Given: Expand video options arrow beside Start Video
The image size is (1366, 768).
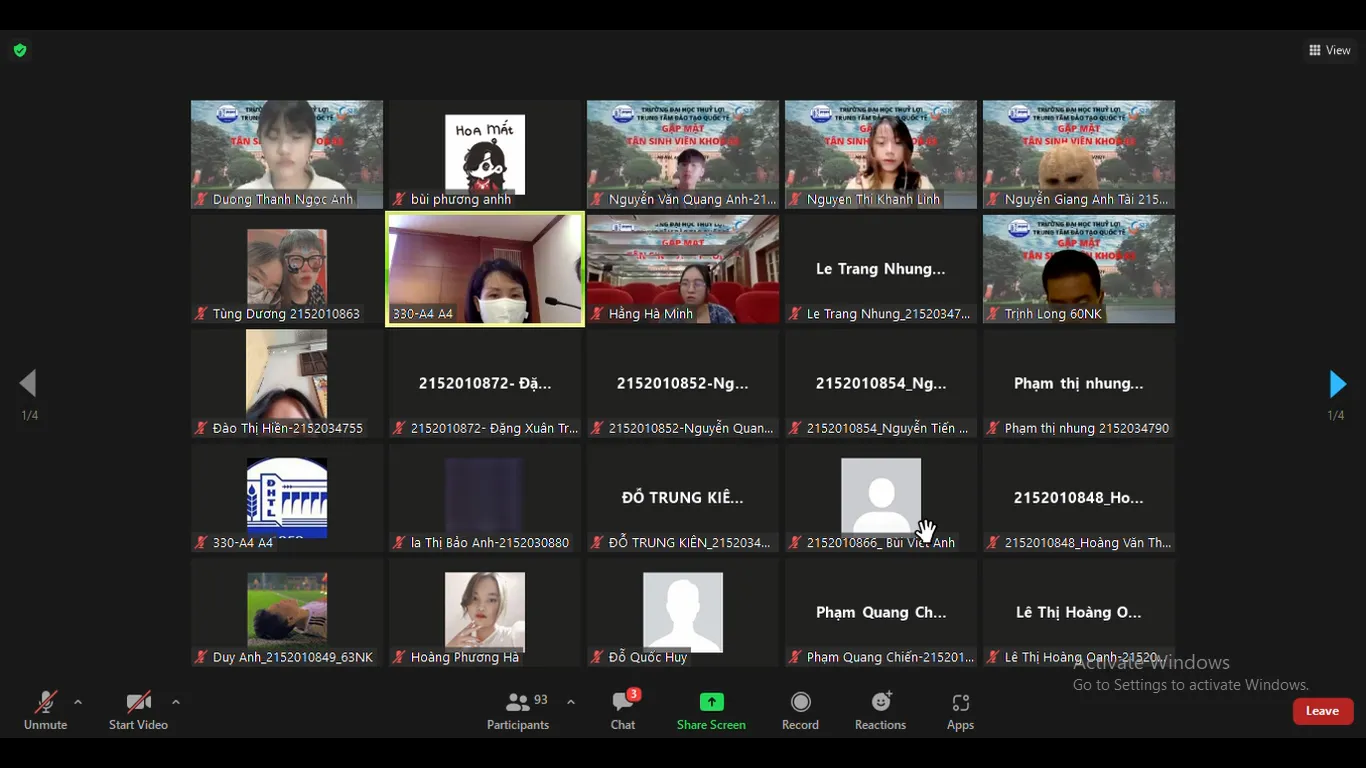Looking at the screenshot, I should point(176,702).
